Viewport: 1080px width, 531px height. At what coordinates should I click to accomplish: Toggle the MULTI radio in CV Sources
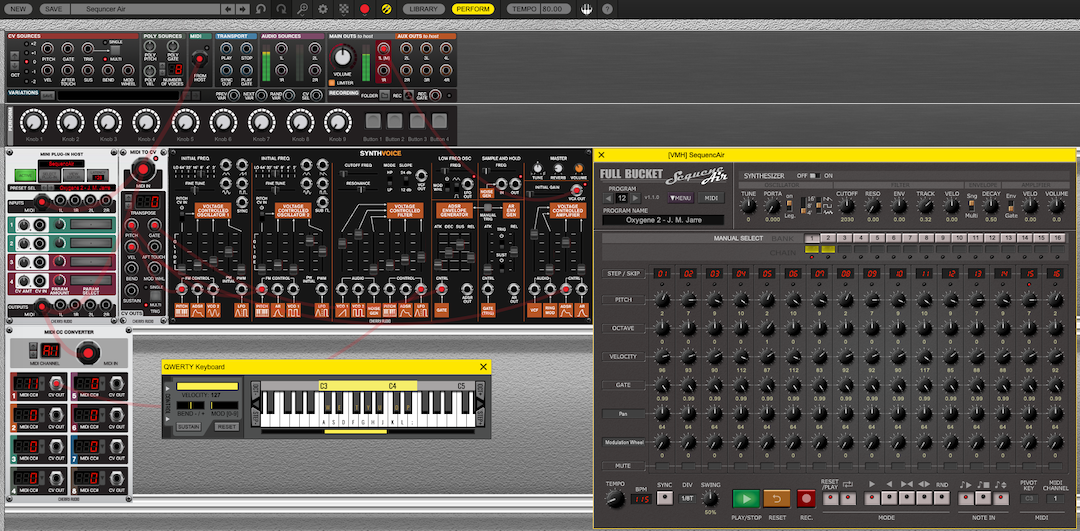coord(105,59)
